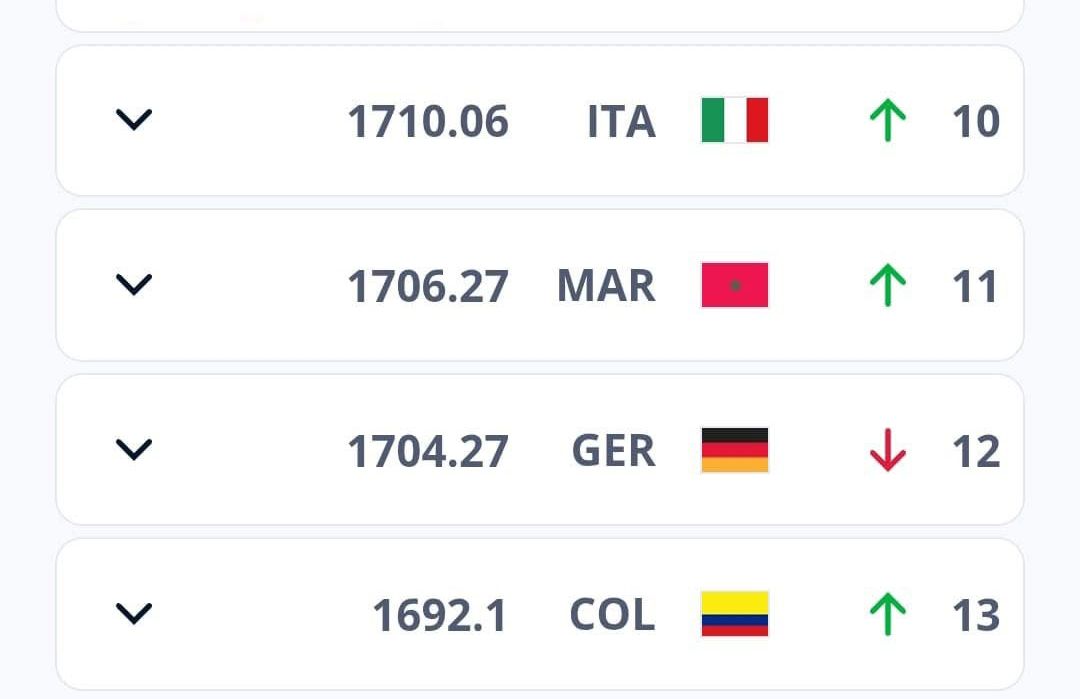The image size is (1080, 699).
Task: Click the green up arrow beside rank 11
Action: [888, 285]
